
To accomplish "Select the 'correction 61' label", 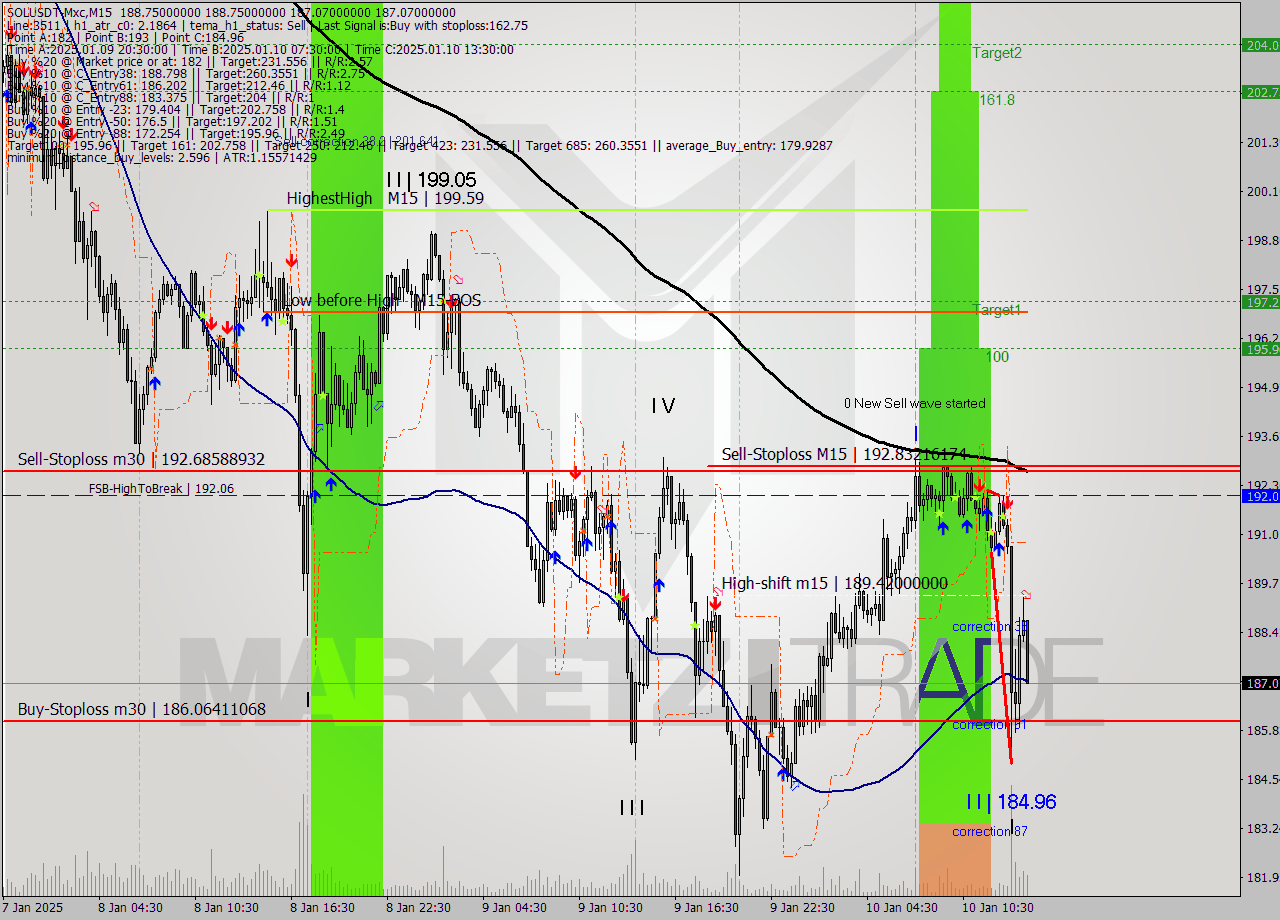I will [x=990, y=724].
